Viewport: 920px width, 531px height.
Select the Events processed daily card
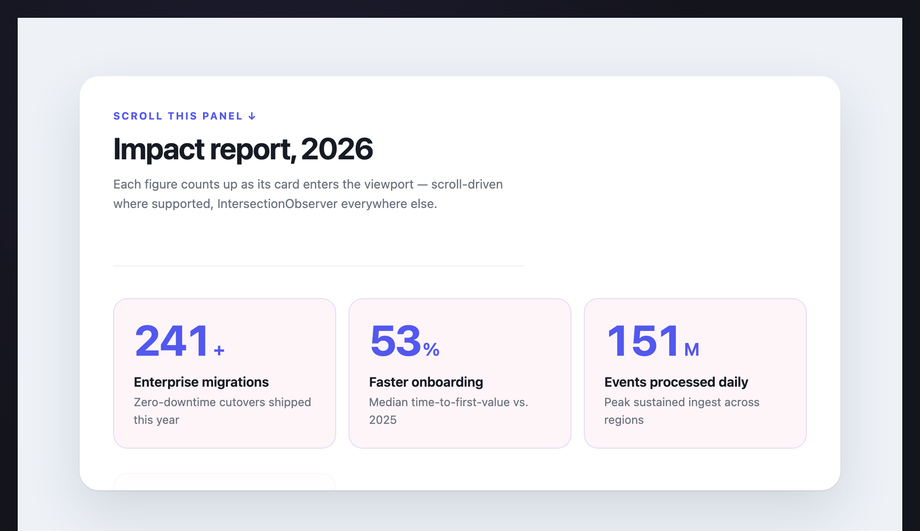(x=695, y=373)
